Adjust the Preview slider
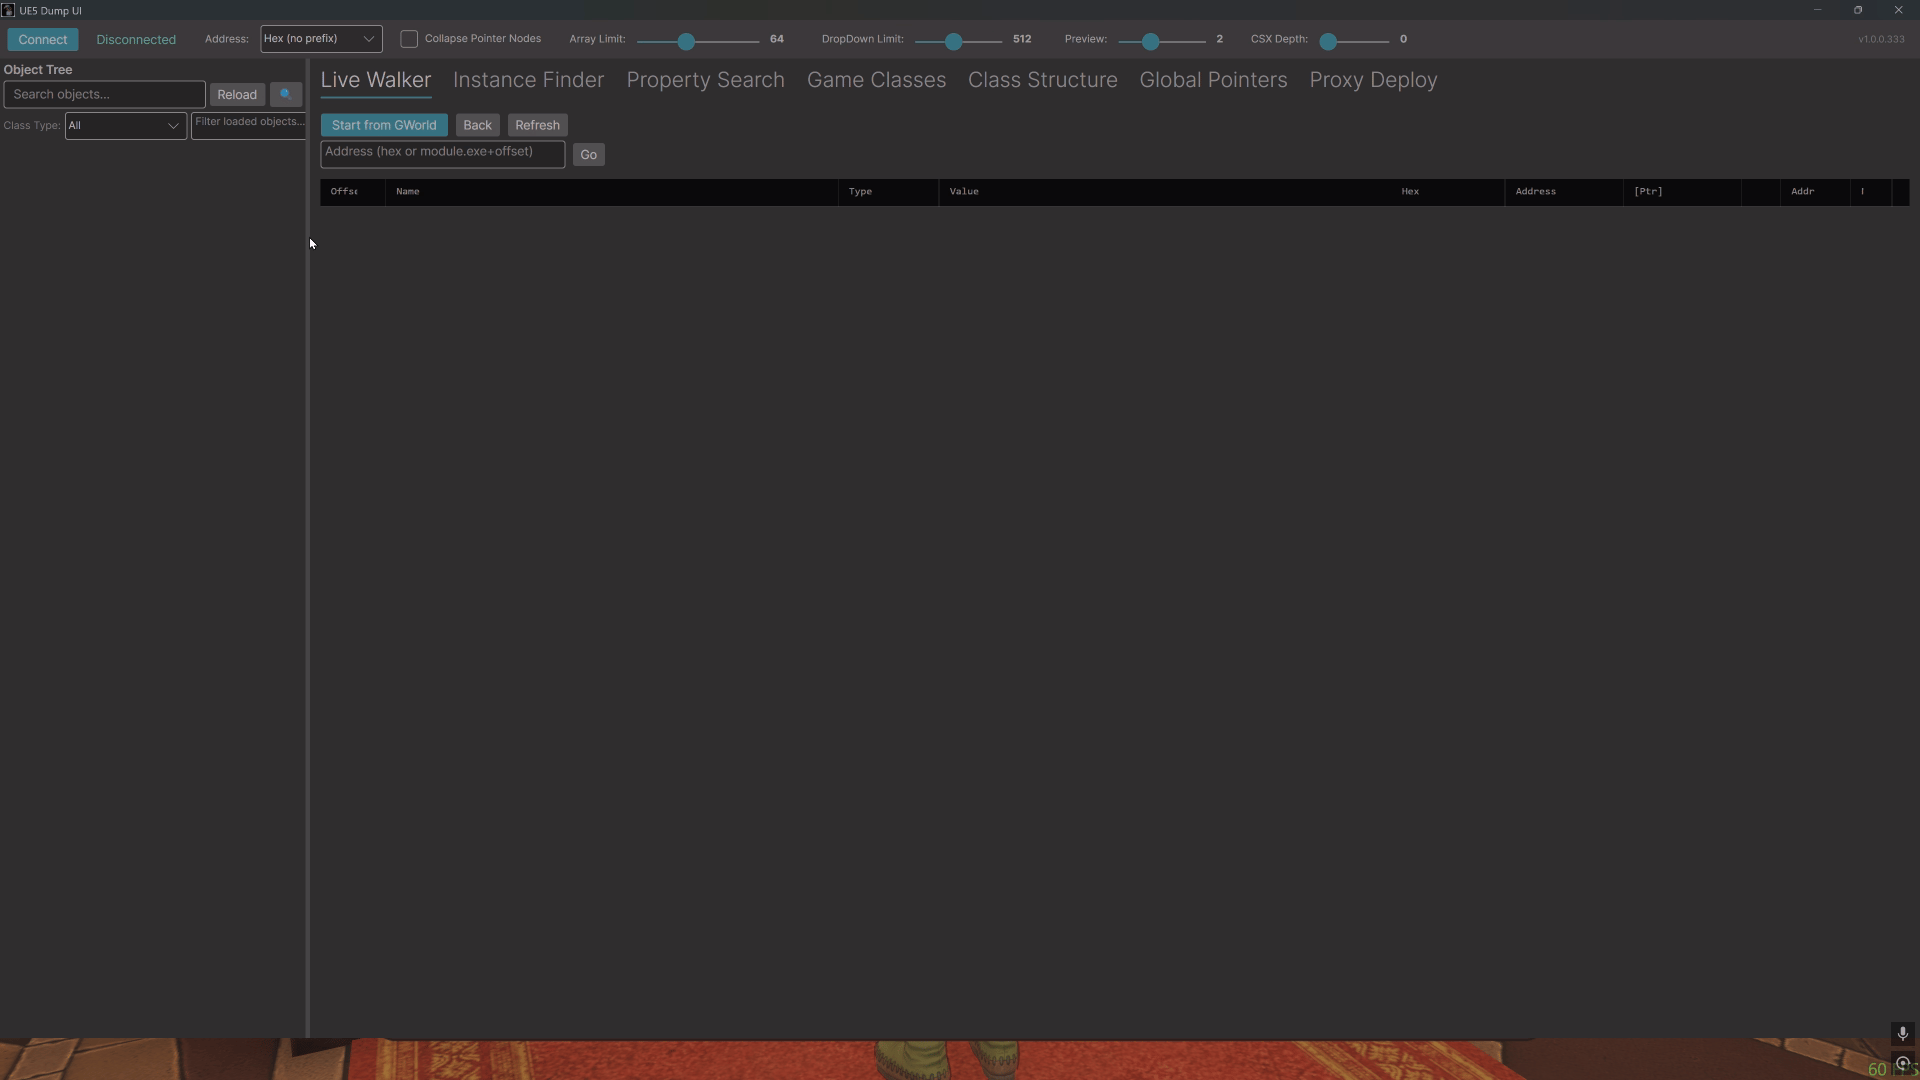This screenshot has height=1080, width=1920. 1161,41
